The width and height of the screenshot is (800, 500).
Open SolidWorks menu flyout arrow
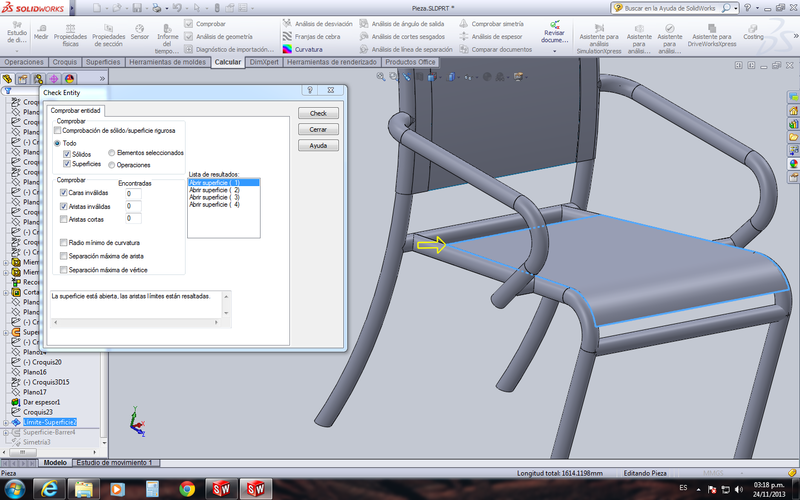pos(72,8)
